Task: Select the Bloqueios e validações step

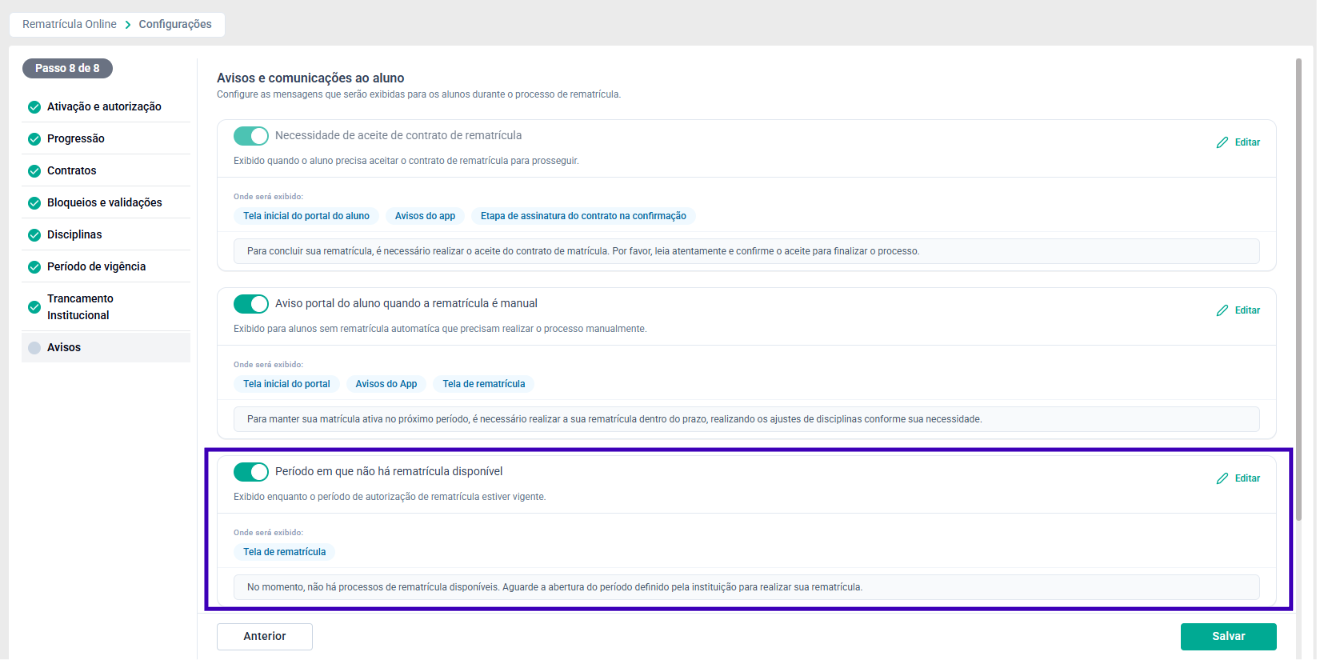Action: (x=106, y=203)
